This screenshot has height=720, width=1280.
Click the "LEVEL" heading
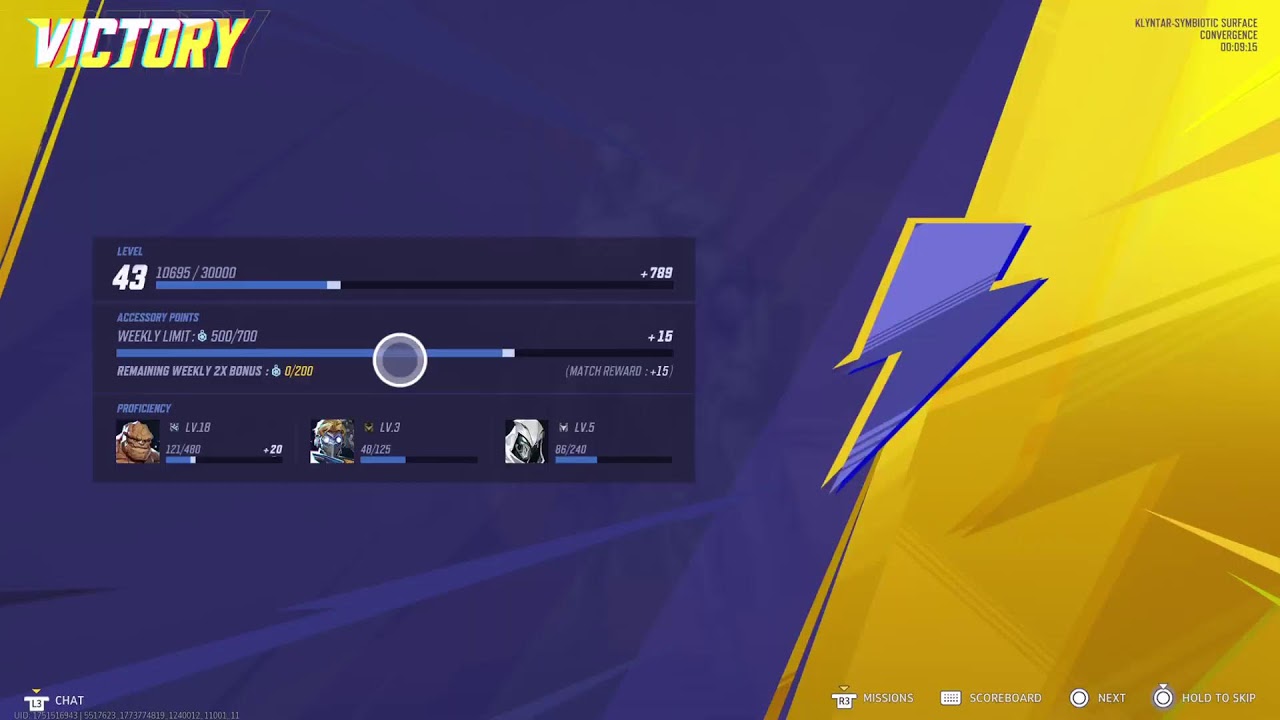(x=130, y=252)
